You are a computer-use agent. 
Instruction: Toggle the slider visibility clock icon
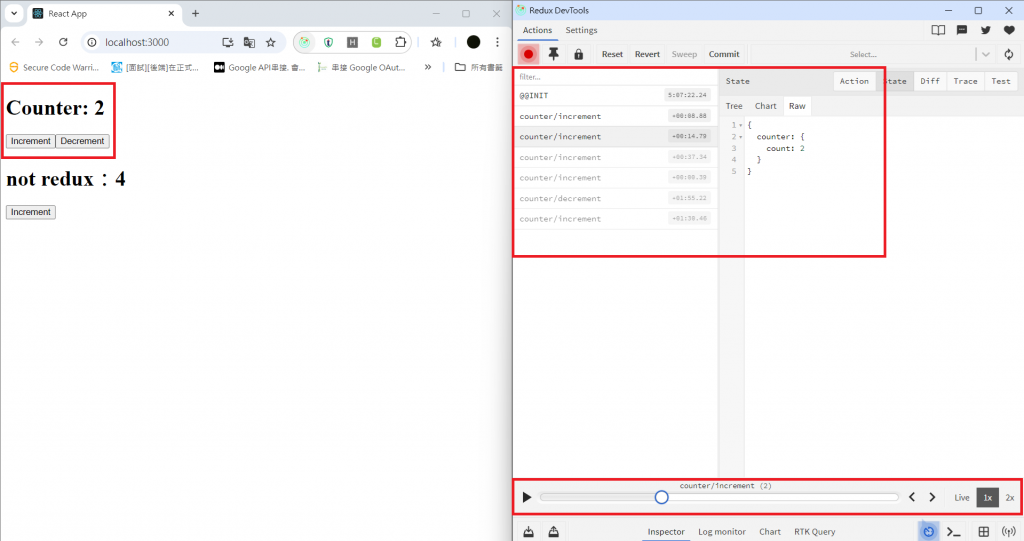pyautogui.click(x=929, y=532)
